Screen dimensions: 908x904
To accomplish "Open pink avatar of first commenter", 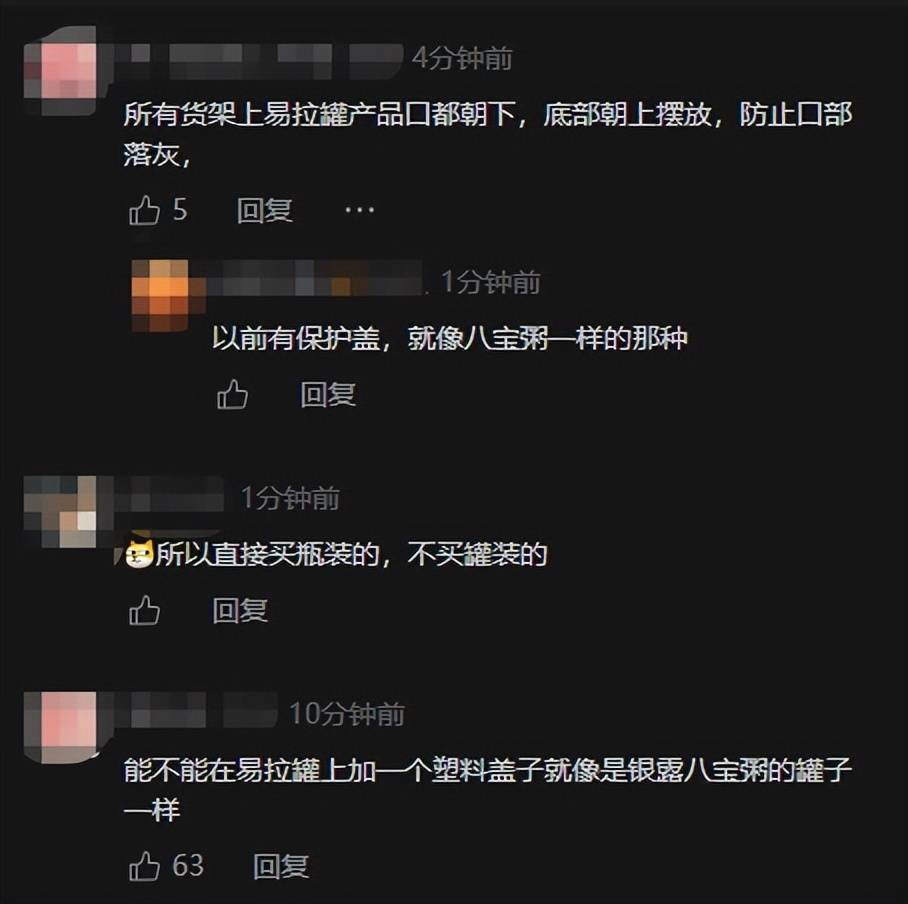I will coord(60,71).
